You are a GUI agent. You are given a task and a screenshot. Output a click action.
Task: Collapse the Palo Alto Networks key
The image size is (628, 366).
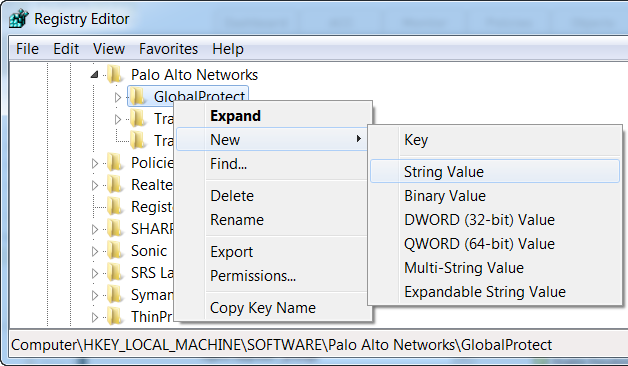pyautogui.click(x=95, y=74)
